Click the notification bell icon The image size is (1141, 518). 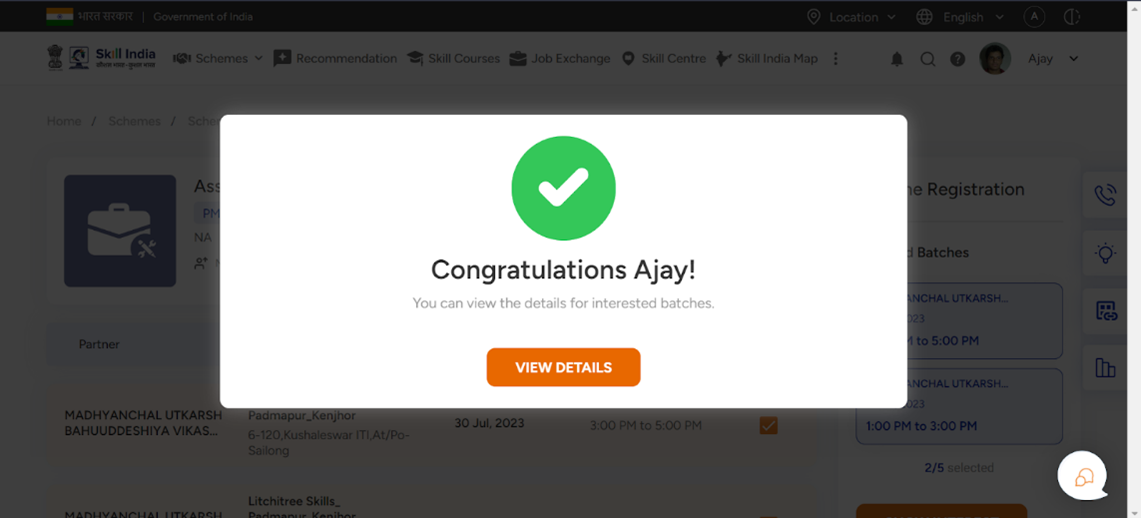click(x=897, y=59)
